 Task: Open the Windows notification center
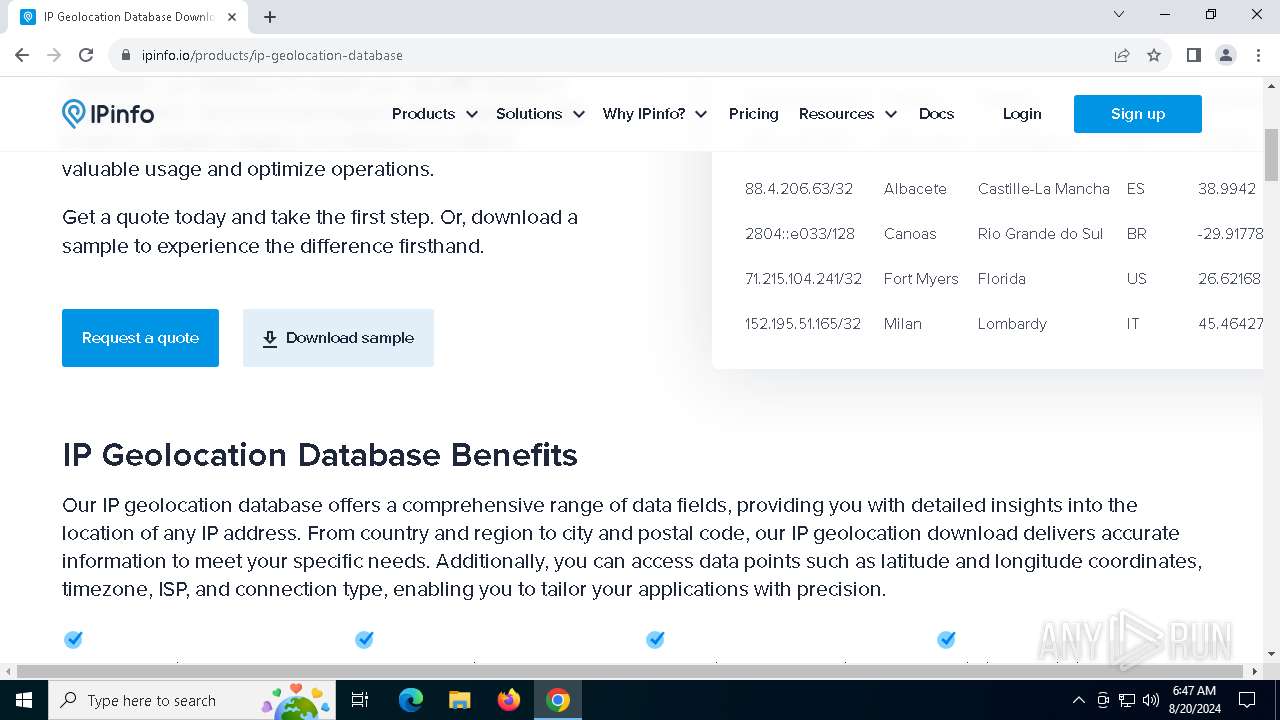[1247, 700]
